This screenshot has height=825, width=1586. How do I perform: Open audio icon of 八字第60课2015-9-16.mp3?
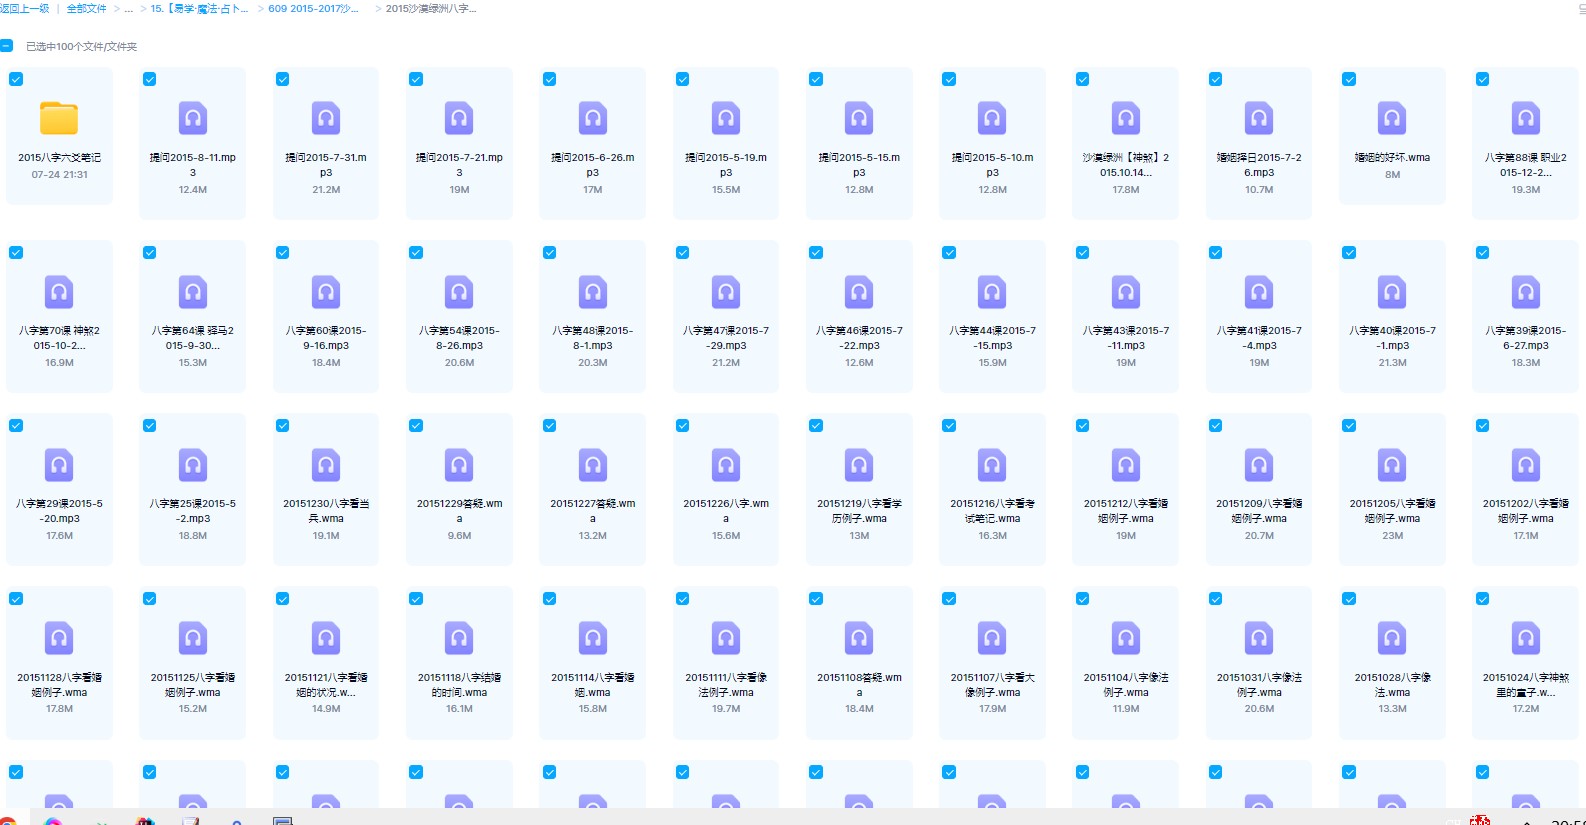[326, 292]
